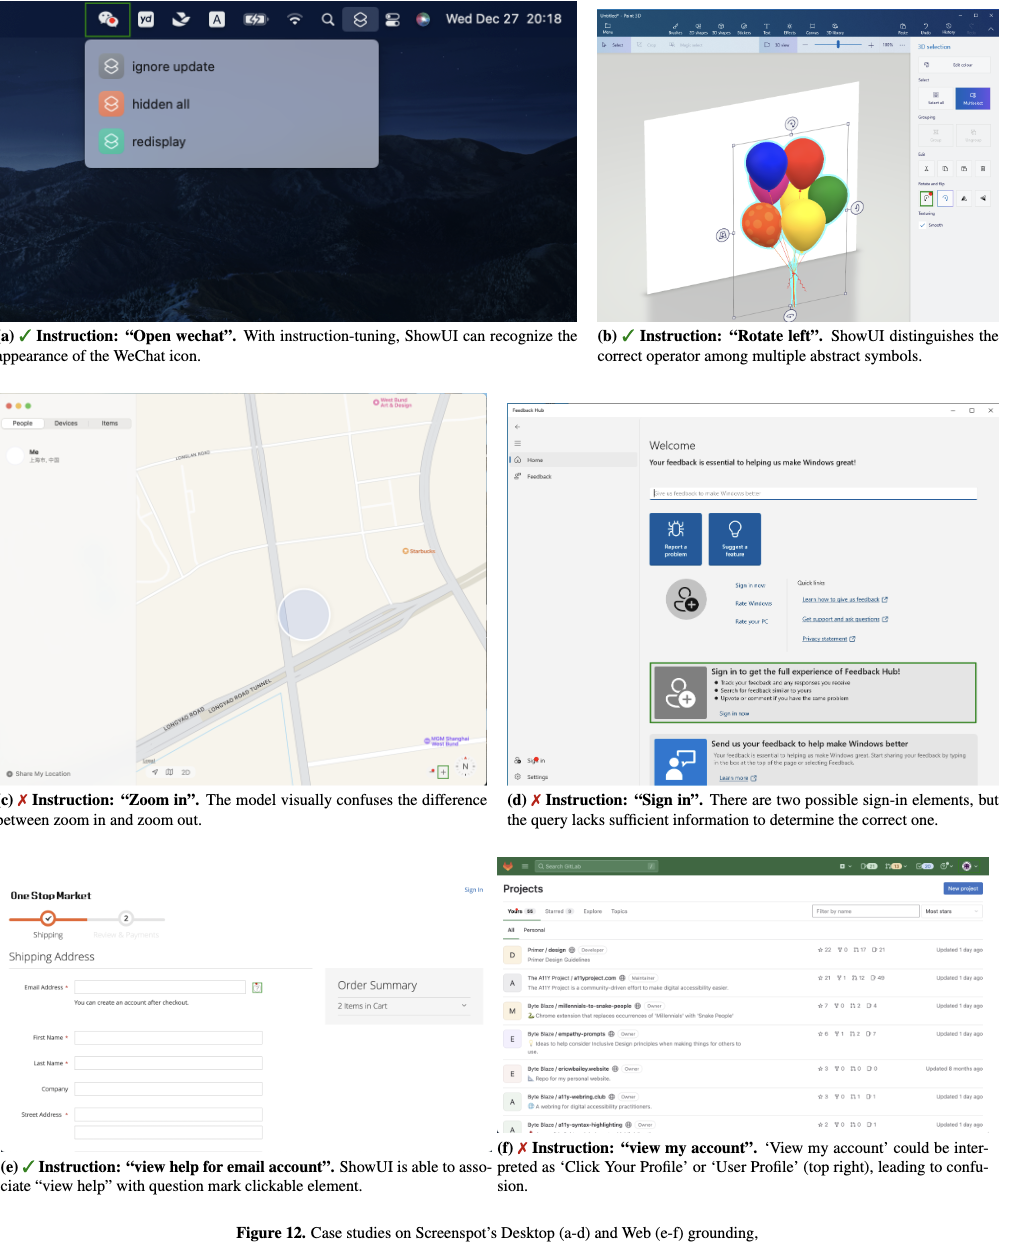Click the map zoom in plus button
The height and width of the screenshot is (1254, 1018).
tap(443, 772)
